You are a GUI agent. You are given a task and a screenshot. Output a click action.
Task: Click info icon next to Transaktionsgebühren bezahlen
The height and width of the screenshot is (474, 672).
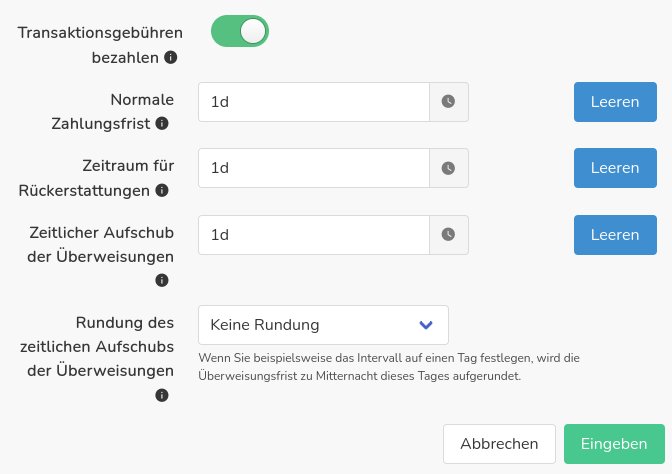170,58
